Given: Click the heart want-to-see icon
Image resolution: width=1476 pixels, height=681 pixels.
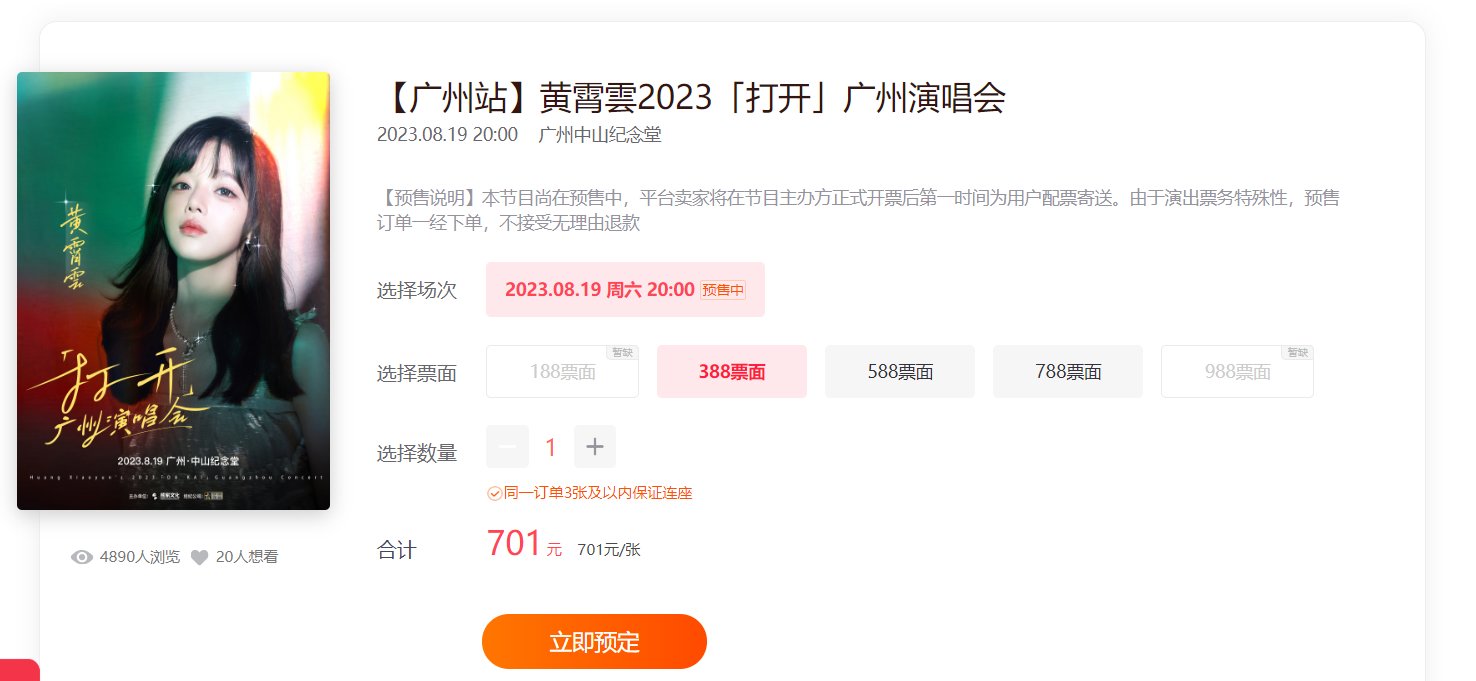Looking at the screenshot, I should [x=199, y=557].
